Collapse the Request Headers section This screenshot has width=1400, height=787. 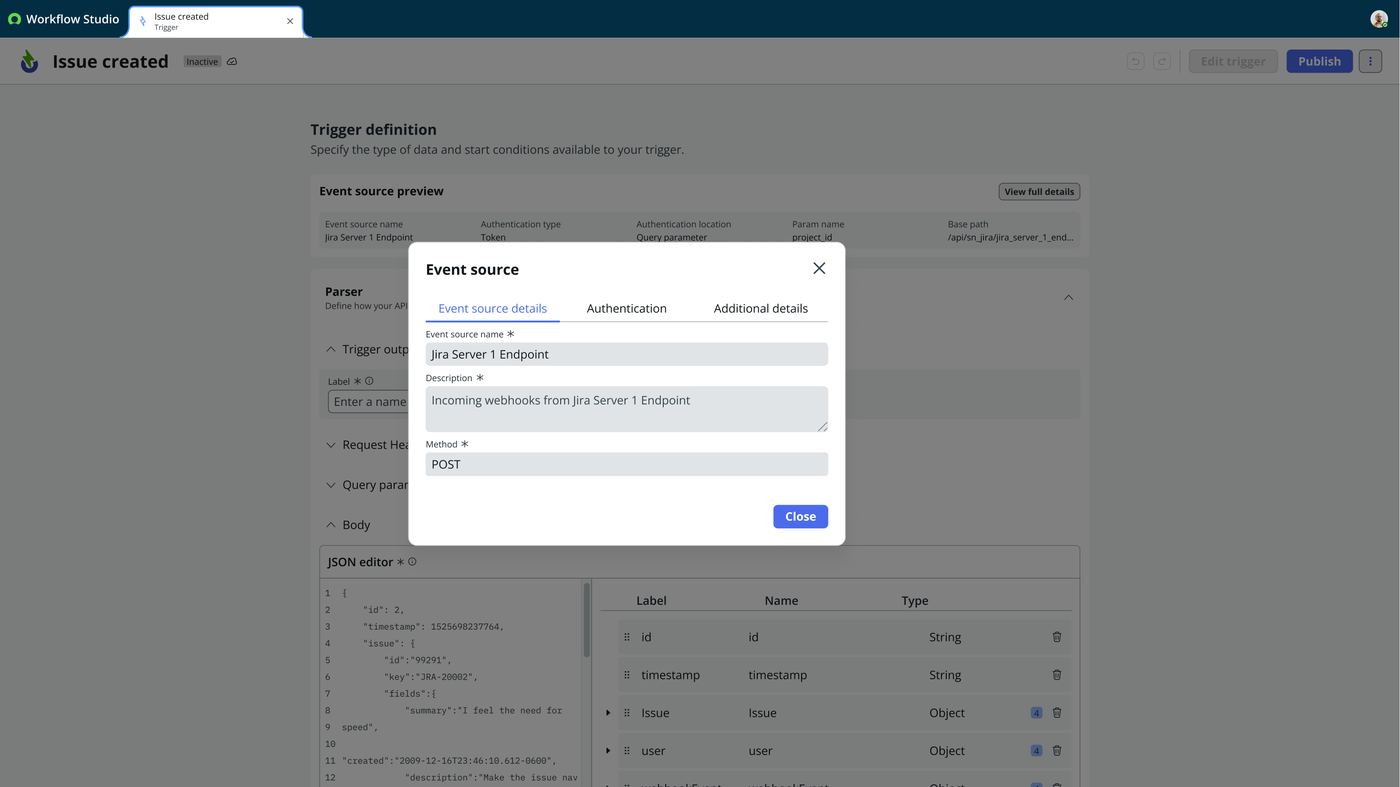point(331,445)
